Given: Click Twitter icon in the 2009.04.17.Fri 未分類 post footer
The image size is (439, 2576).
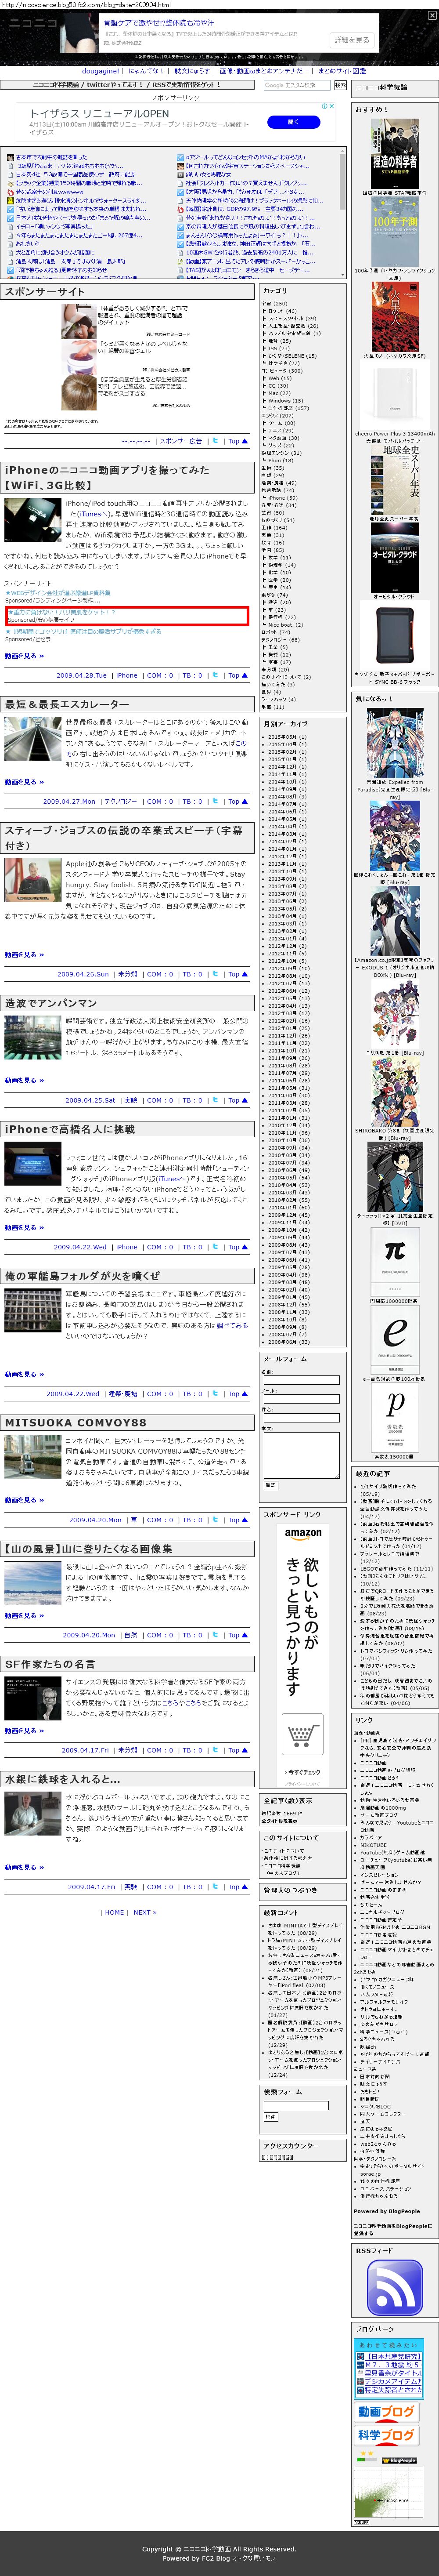Looking at the screenshot, I should point(215,1750).
